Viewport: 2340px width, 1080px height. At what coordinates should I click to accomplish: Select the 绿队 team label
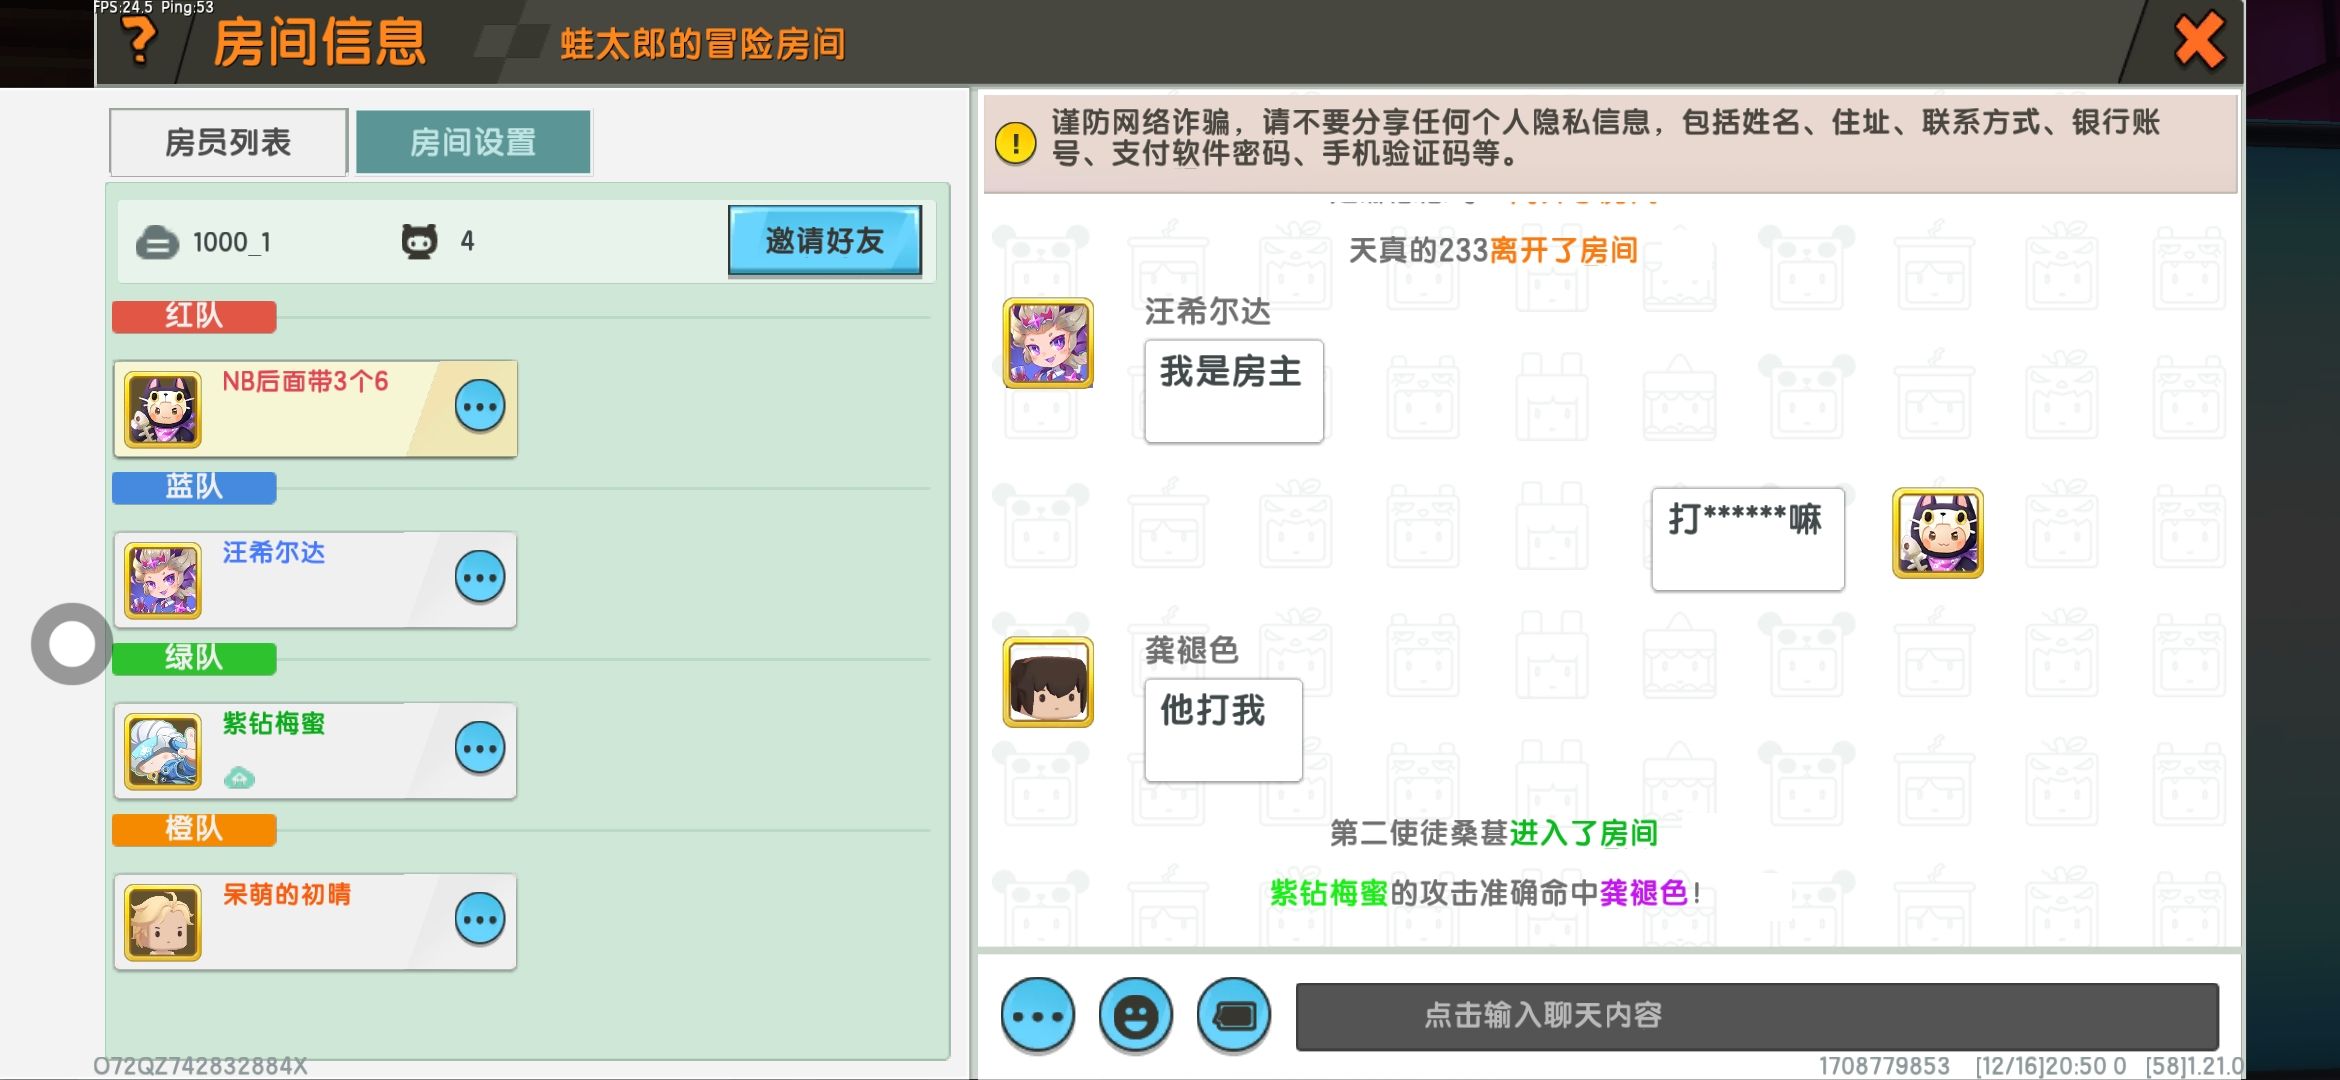click(x=194, y=658)
